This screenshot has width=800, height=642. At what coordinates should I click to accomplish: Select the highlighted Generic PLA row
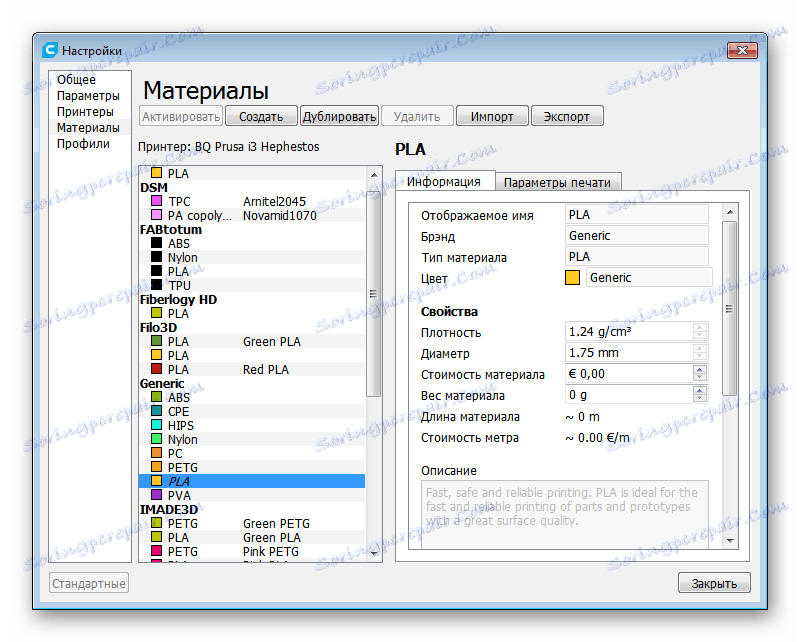[x=253, y=481]
